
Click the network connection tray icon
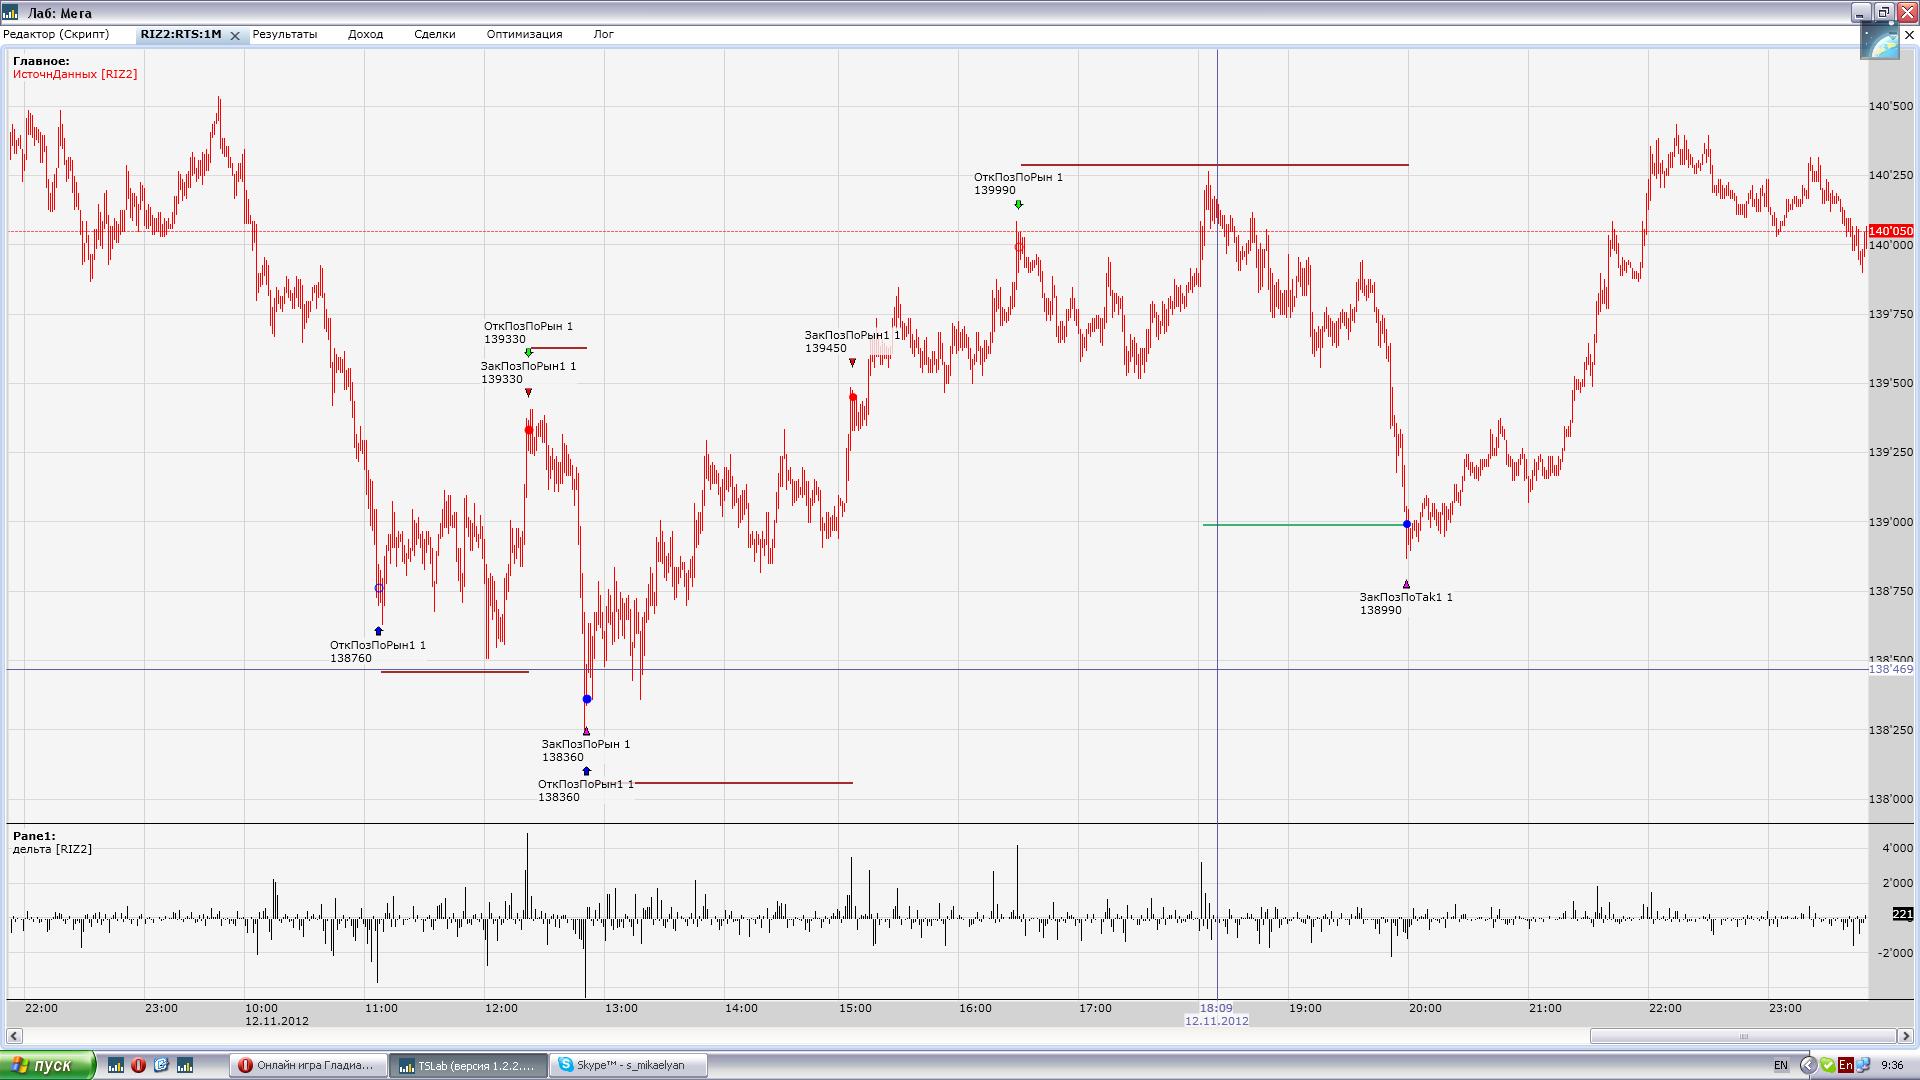(x=1863, y=1065)
